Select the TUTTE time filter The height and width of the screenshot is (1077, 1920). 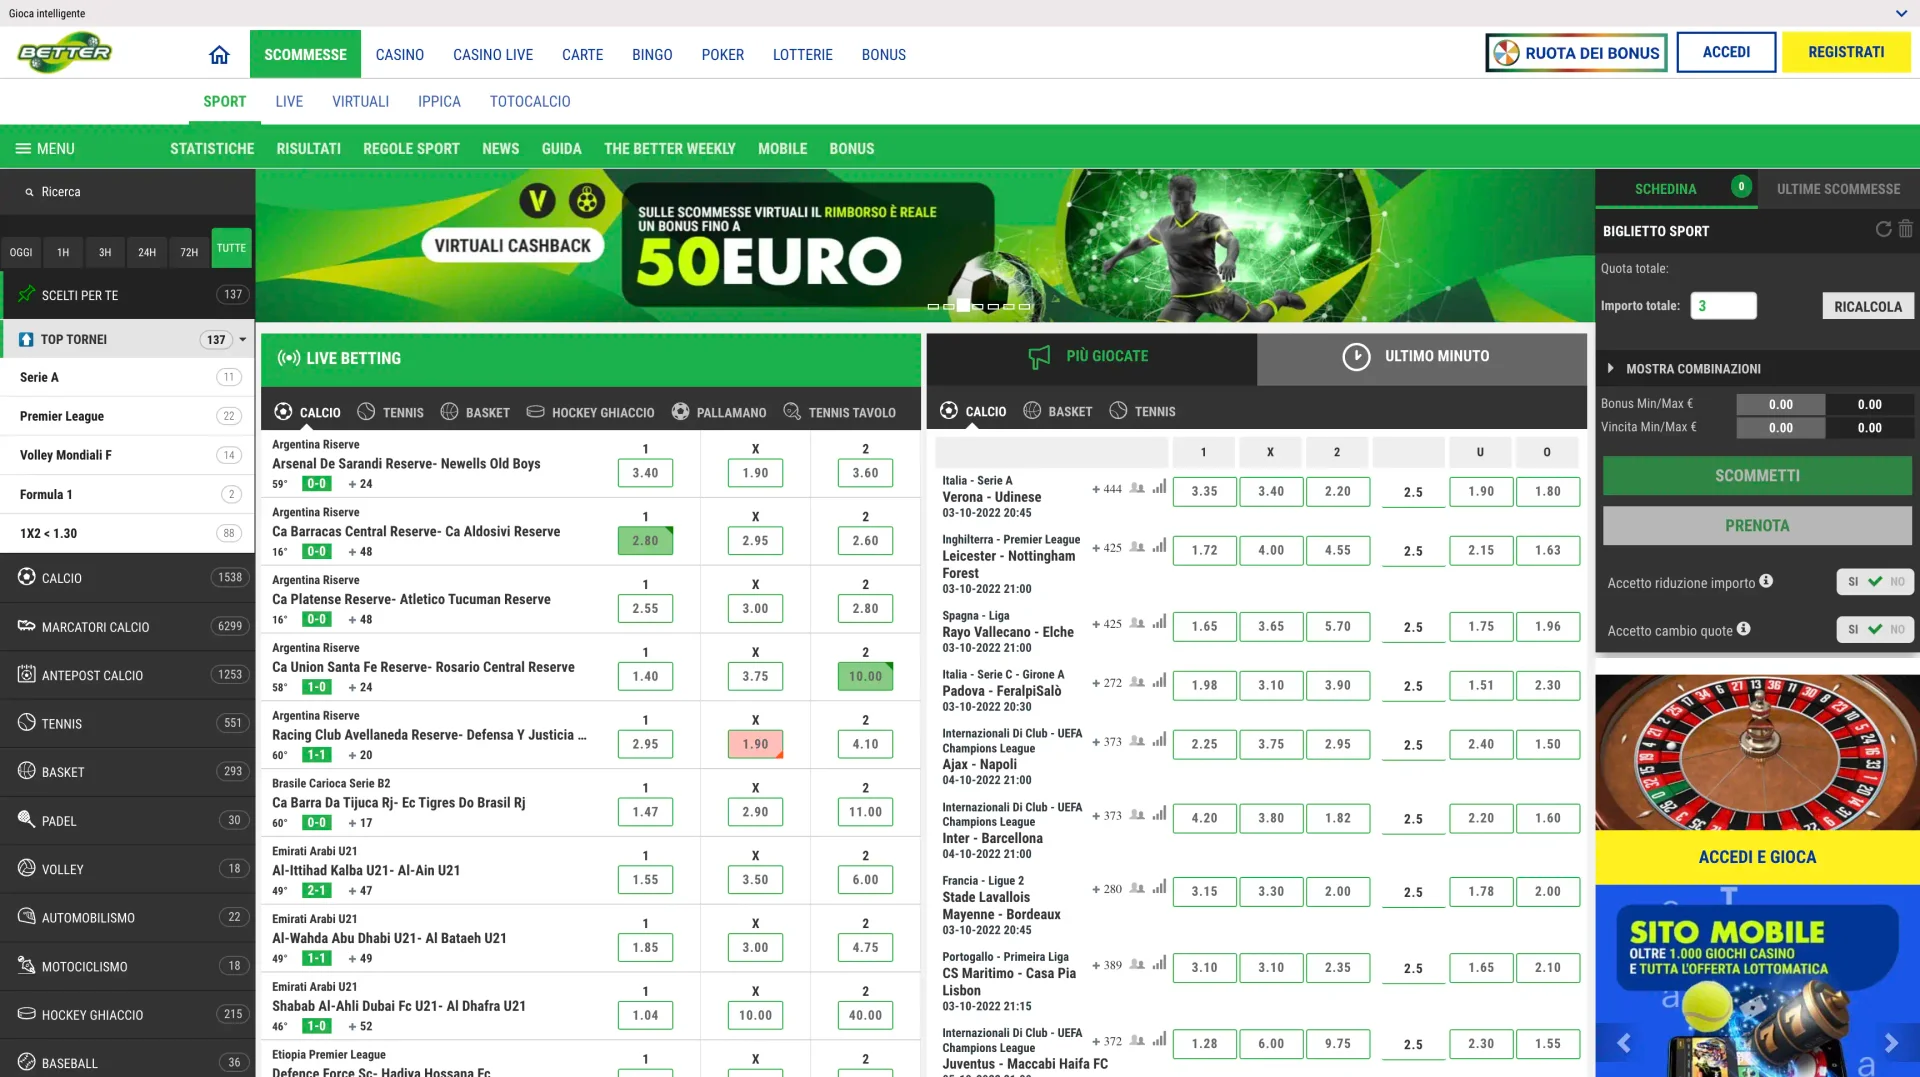click(x=231, y=248)
